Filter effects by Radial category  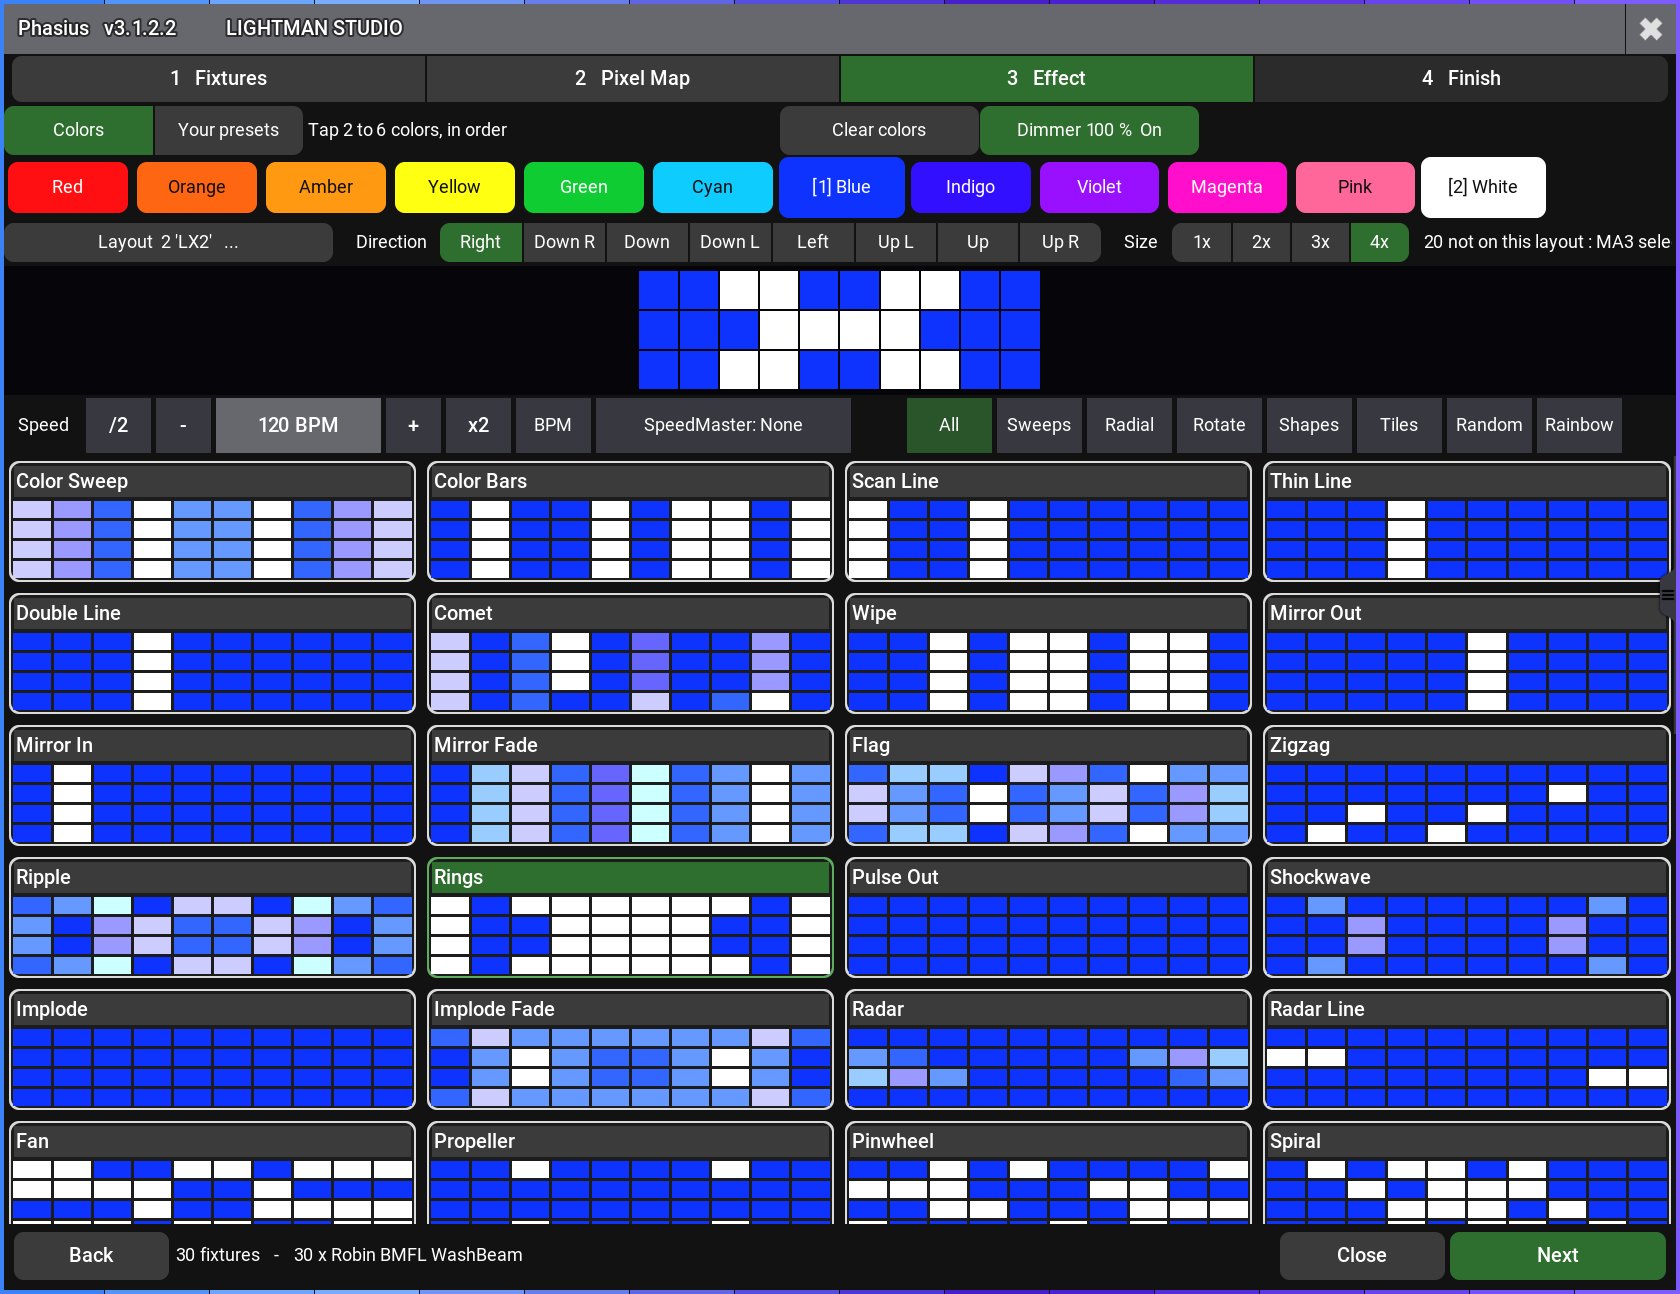point(1129,425)
